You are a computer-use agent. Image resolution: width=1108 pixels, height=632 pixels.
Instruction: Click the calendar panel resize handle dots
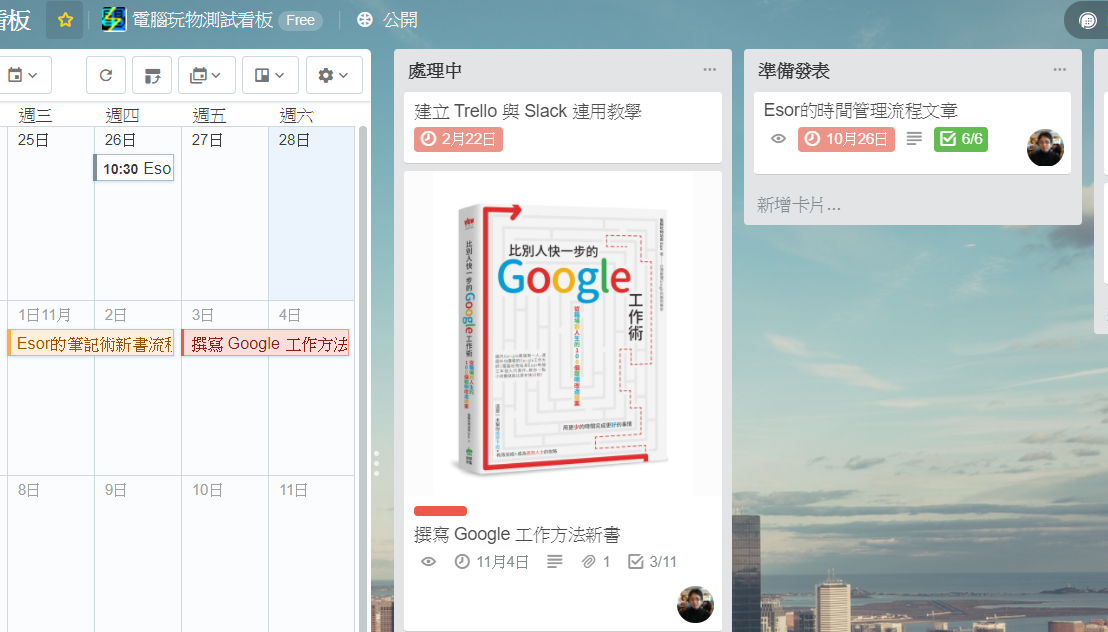coord(377,463)
